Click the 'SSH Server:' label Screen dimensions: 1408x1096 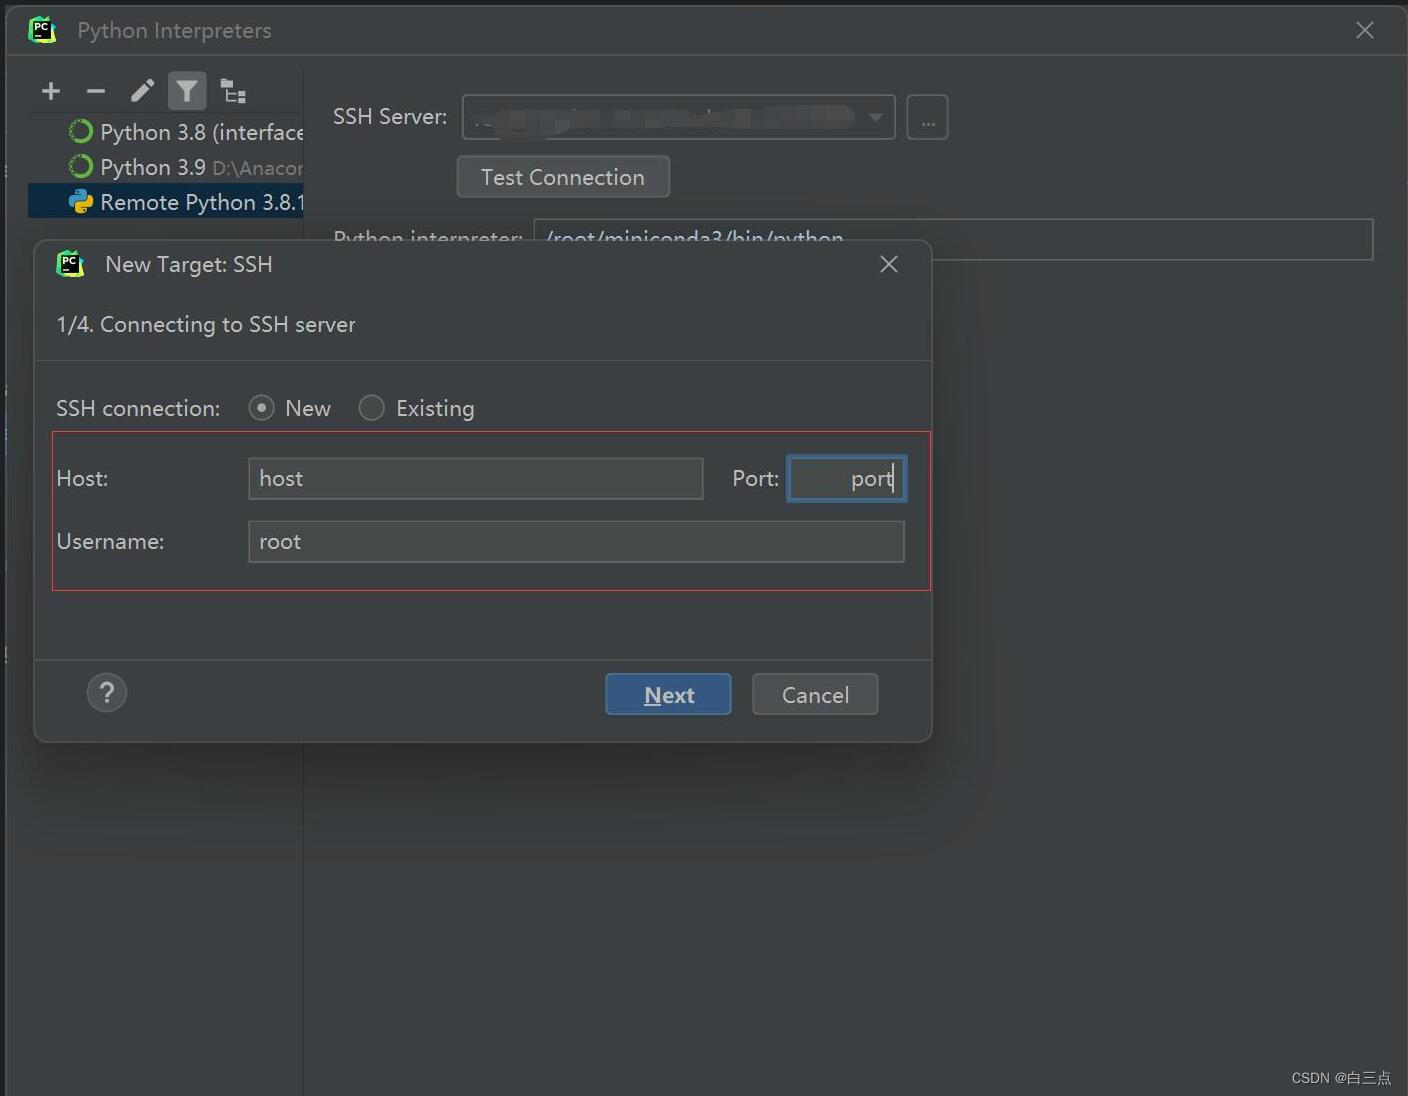tap(390, 117)
